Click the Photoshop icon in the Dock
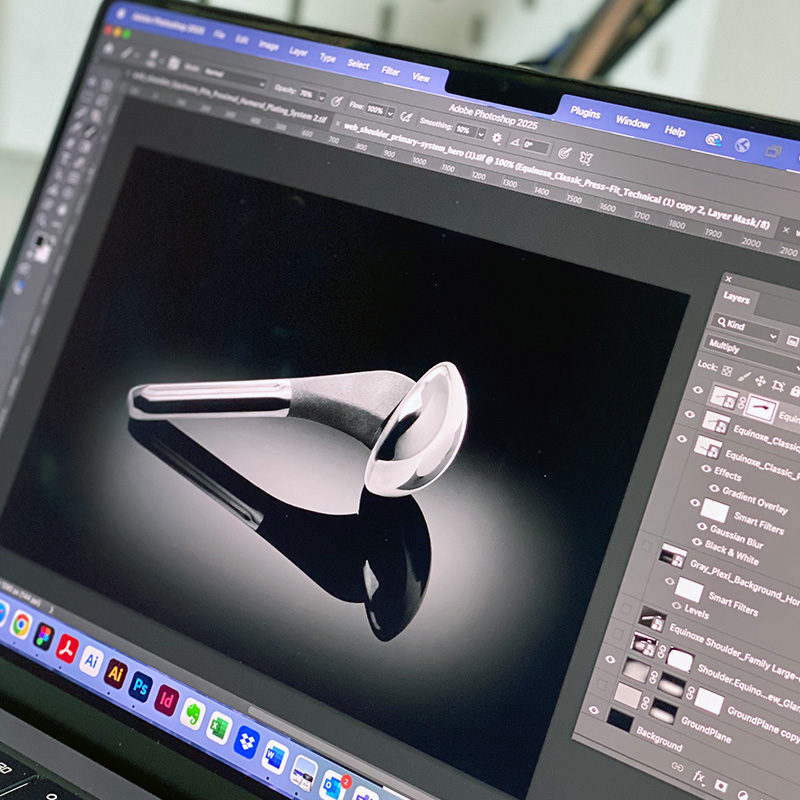Viewport: 800px width, 800px height. [x=141, y=688]
